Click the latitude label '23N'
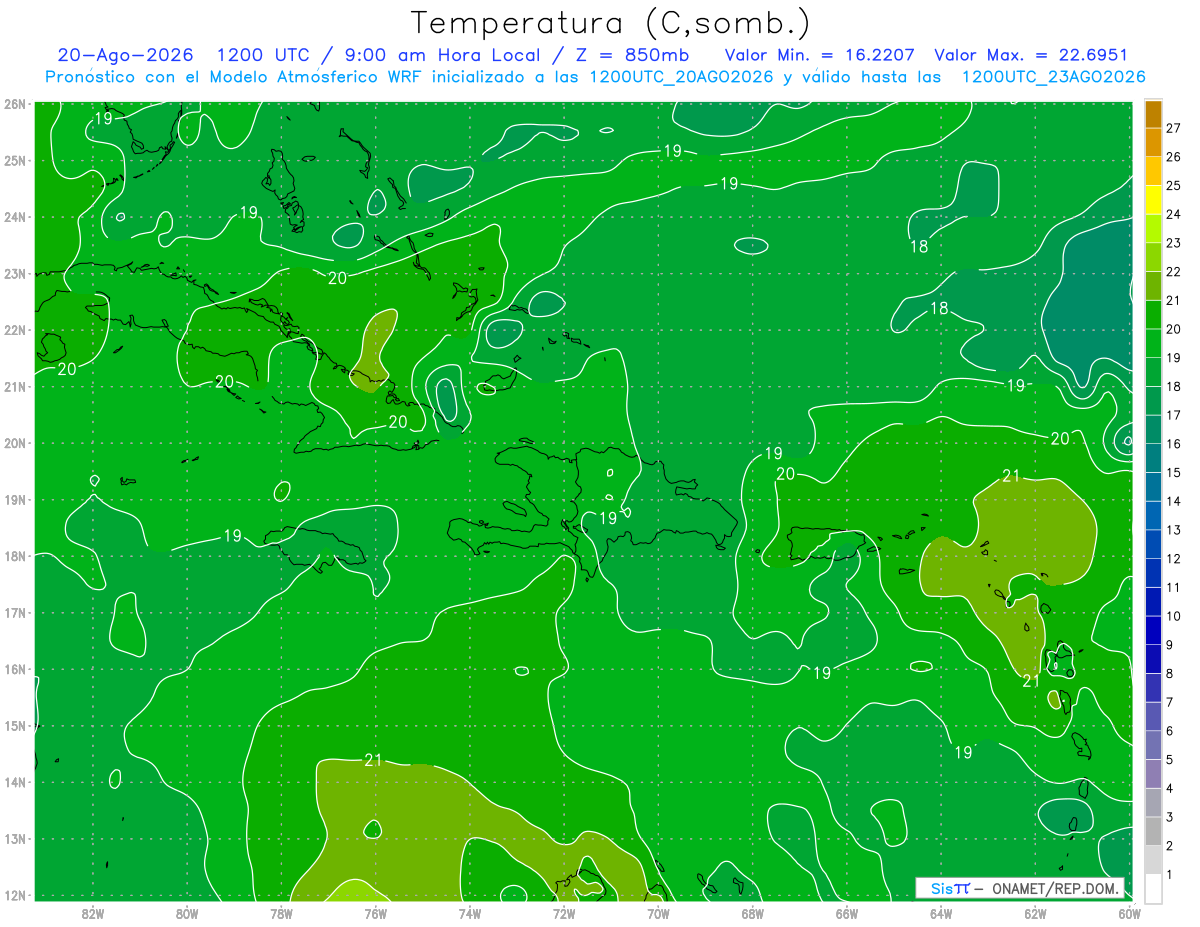The height and width of the screenshot is (927, 1200). (15, 273)
